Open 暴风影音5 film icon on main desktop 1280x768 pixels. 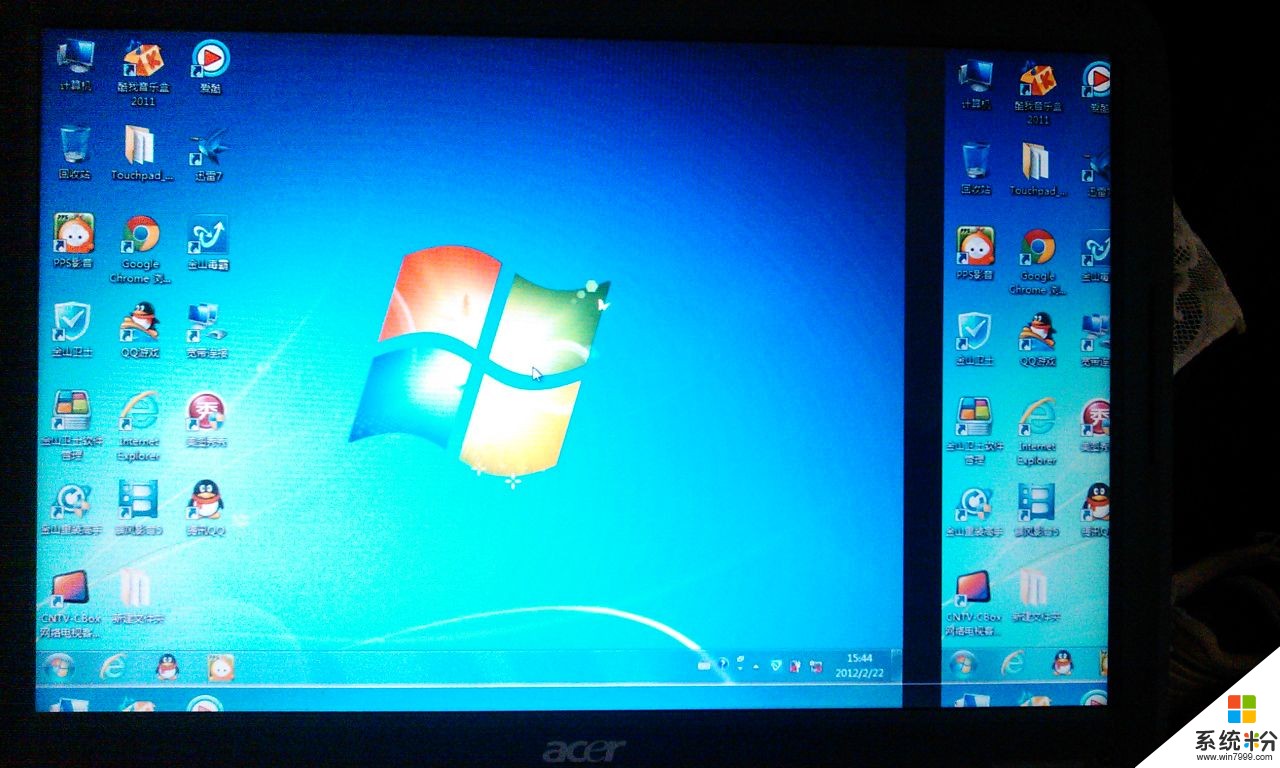click(138, 509)
